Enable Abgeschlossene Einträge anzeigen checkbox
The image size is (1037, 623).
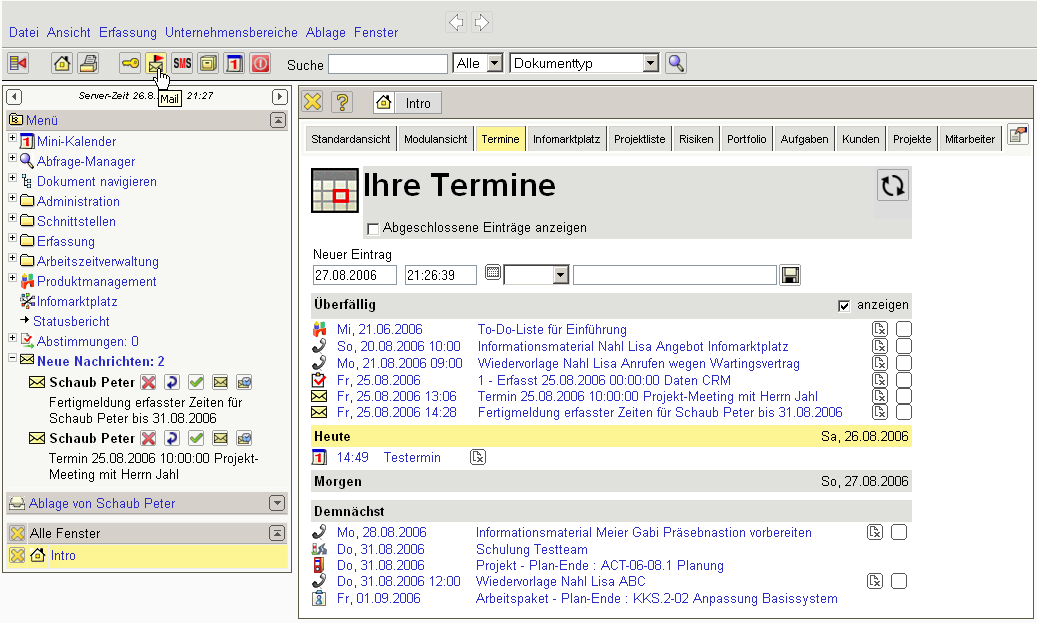click(373, 228)
